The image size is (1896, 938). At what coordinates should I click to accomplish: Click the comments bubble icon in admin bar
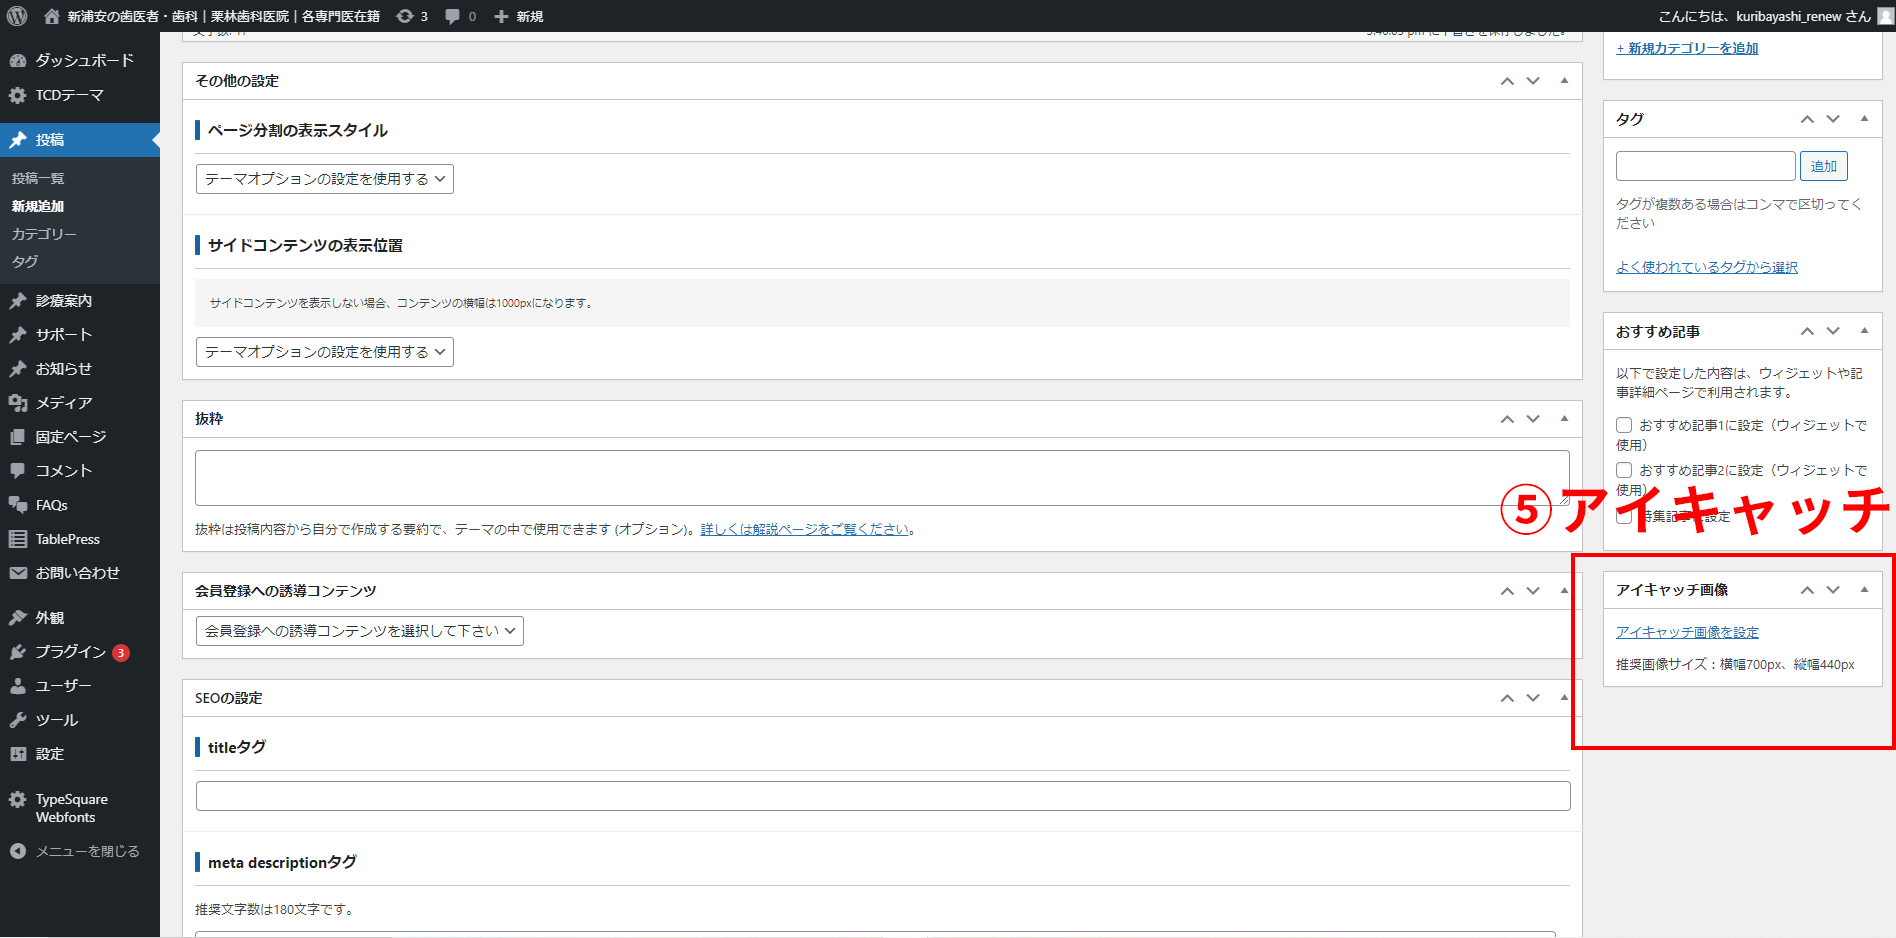[459, 16]
